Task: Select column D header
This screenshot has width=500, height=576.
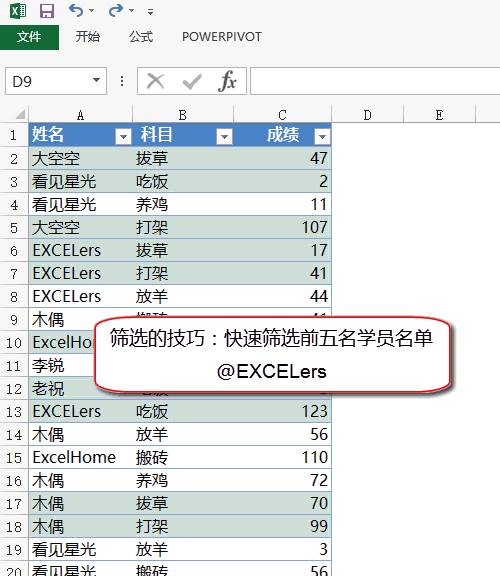Action: pos(367,115)
